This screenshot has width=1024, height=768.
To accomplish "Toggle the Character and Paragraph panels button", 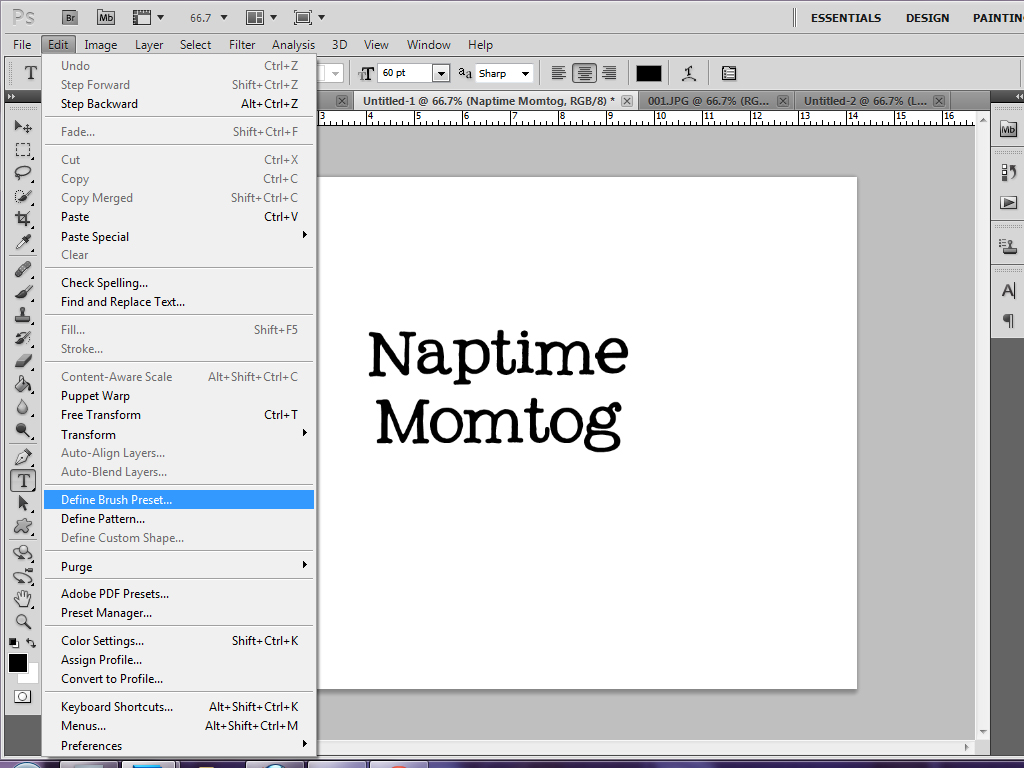I will pyautogui.click(x=729, y=73).
